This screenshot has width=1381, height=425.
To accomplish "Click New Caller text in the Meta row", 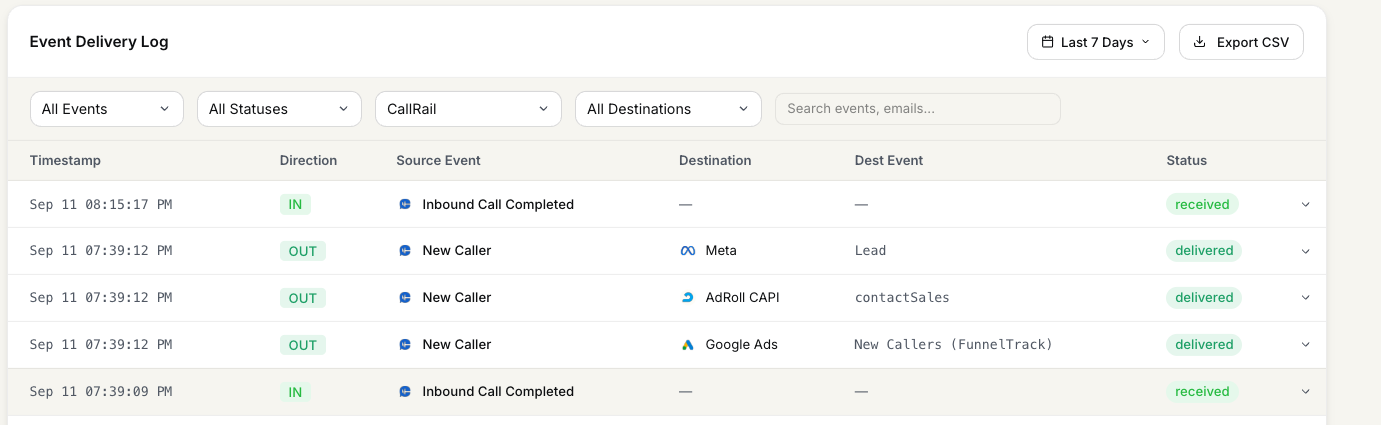I will [457, 251].
